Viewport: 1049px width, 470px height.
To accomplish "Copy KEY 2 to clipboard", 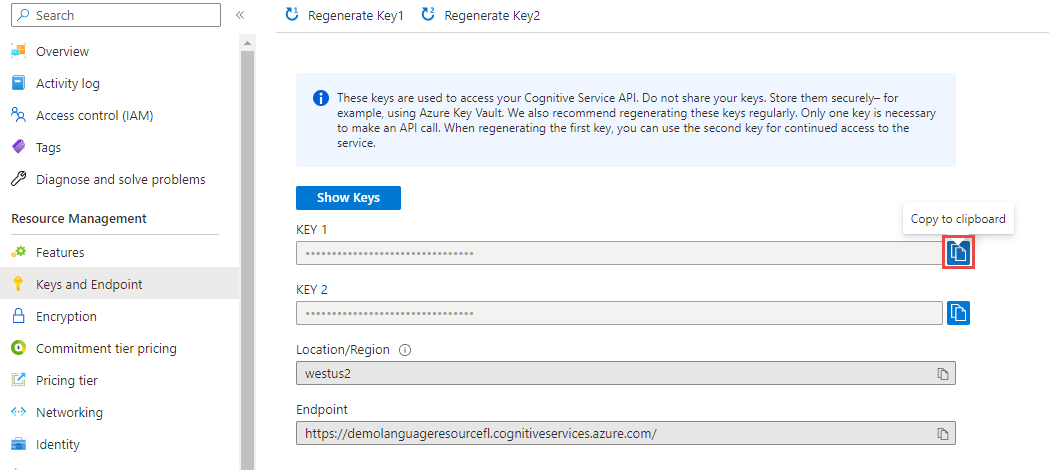I will tap(958, 312).
